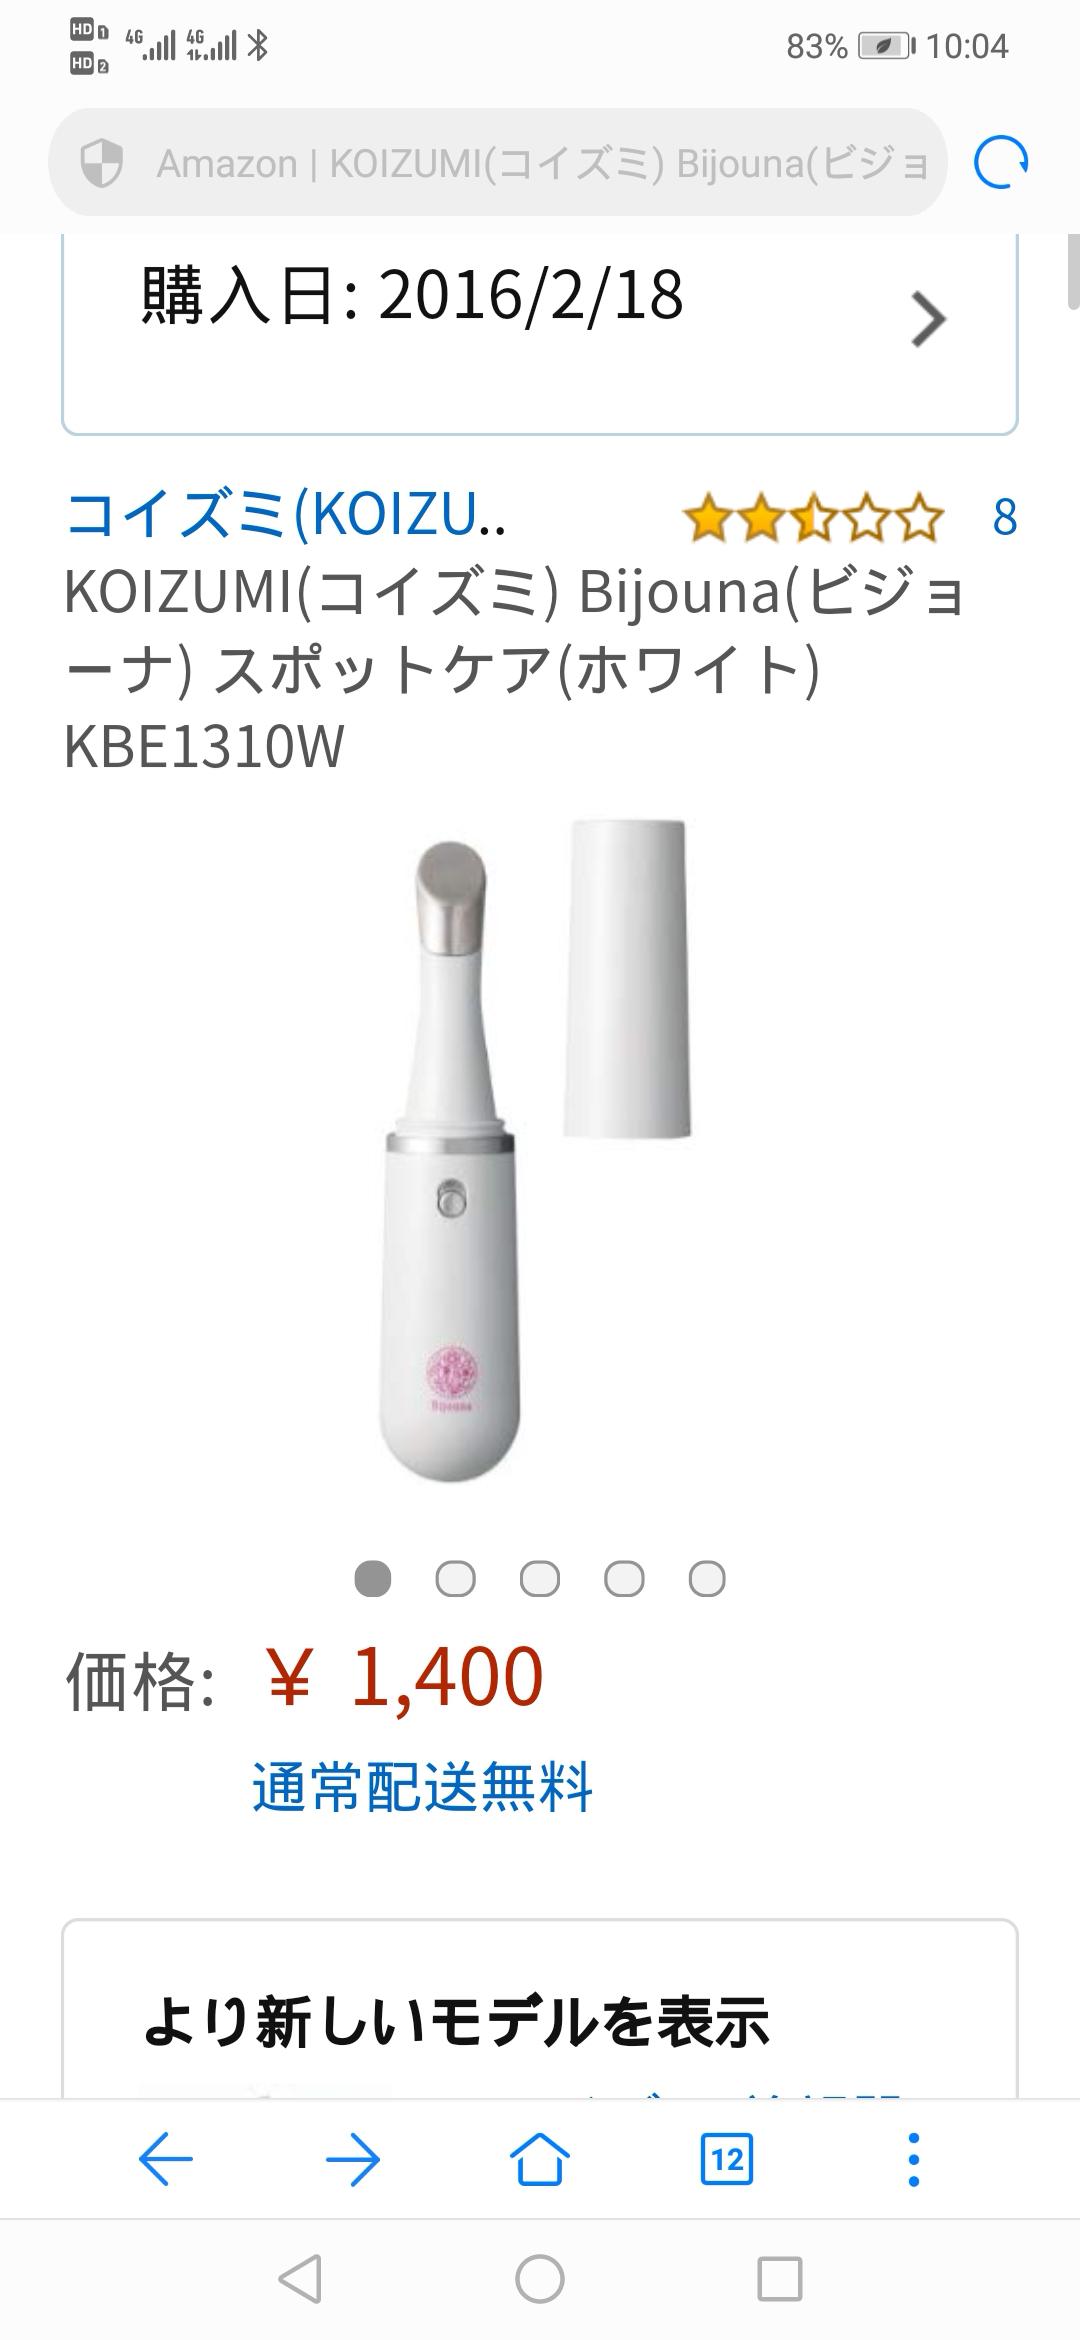Open the three-dot browser menu

click(913, 2160)
